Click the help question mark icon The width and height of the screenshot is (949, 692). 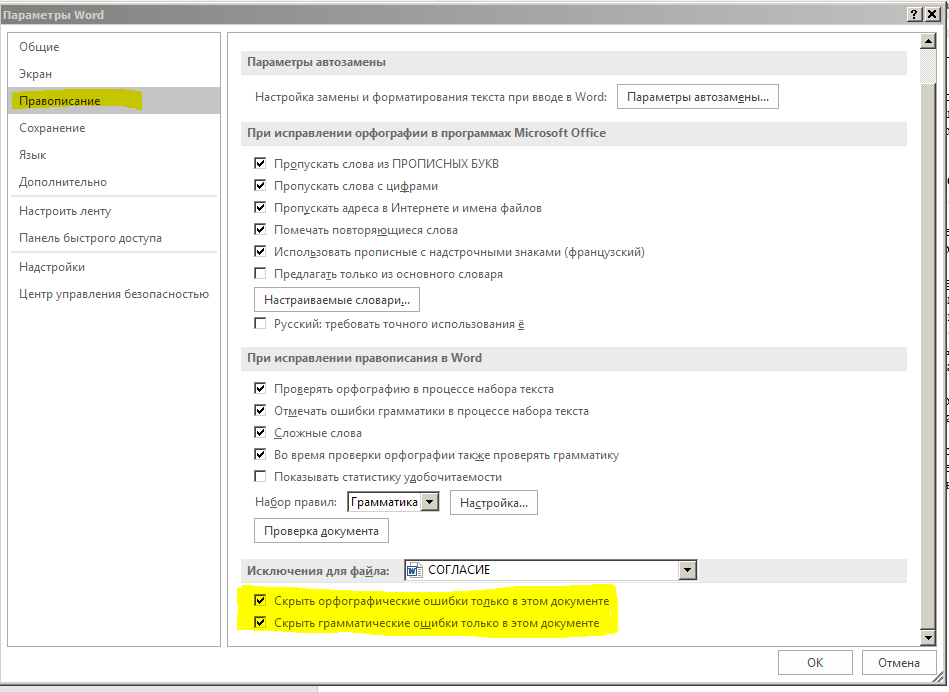[915, 14]
